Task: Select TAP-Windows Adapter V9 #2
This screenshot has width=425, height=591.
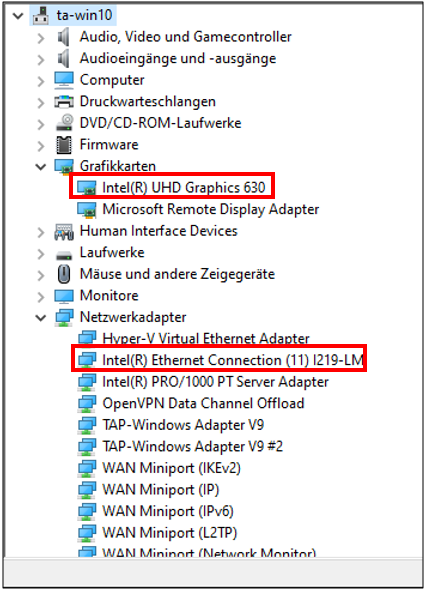Action: (x=193, y=447)
